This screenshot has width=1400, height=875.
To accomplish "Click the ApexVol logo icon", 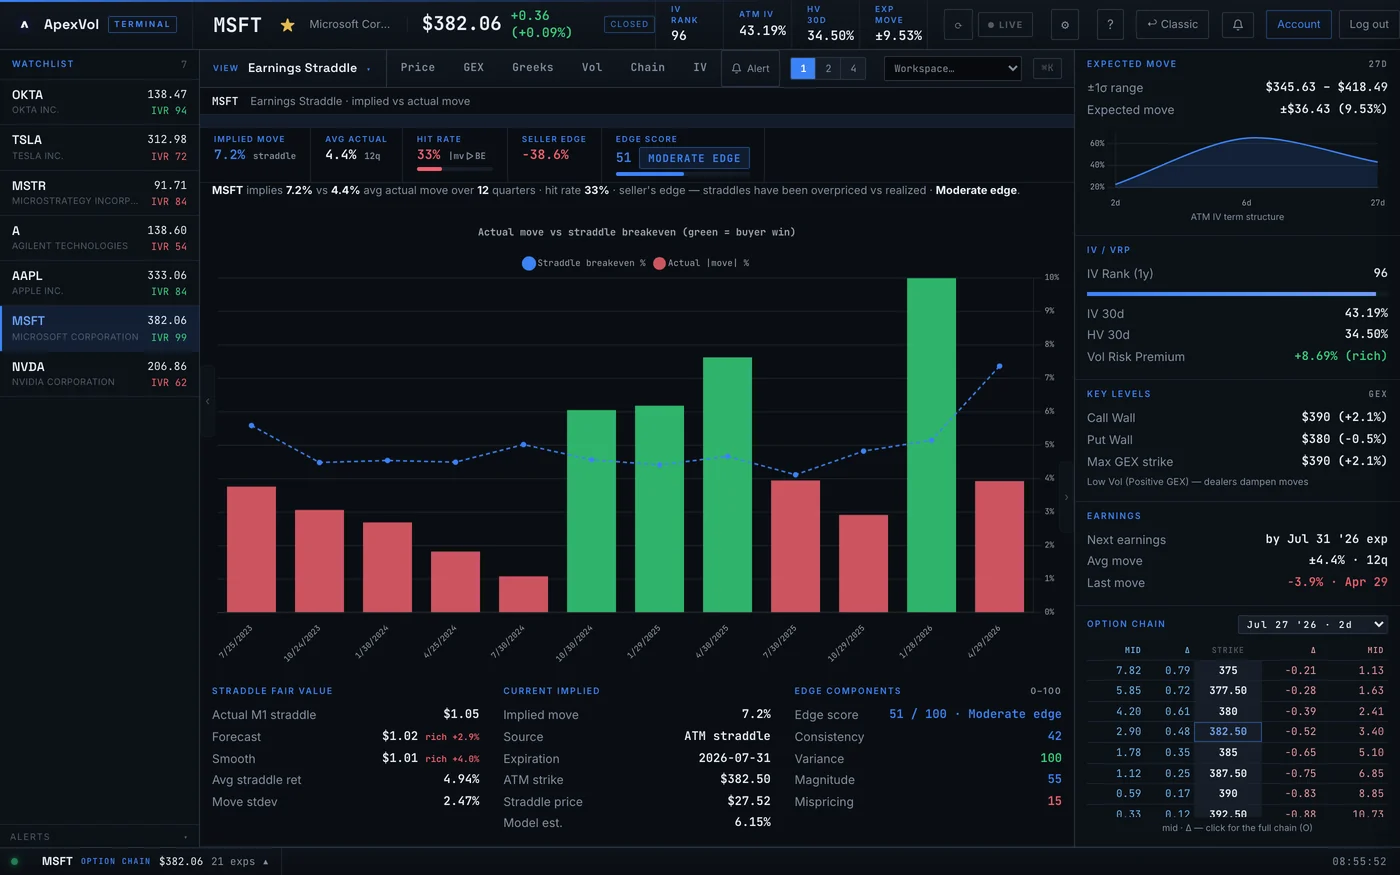I will 24,24.
